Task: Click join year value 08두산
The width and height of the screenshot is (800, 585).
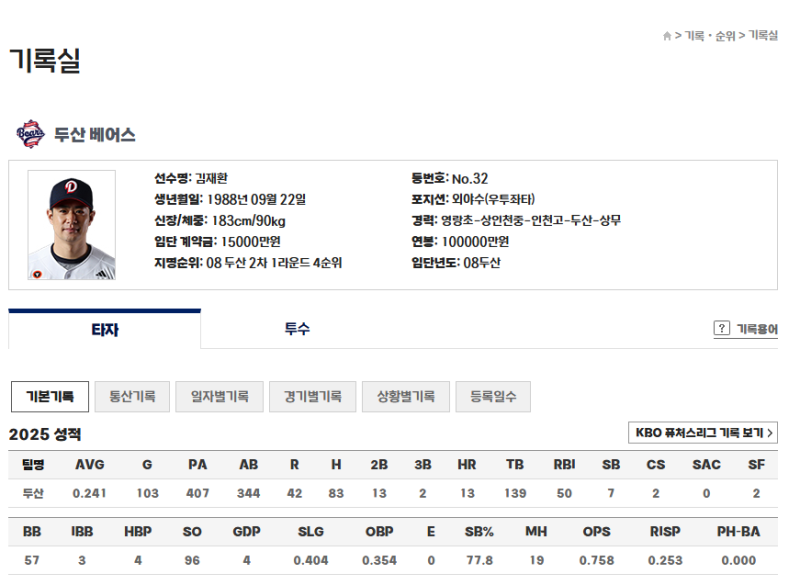Action: tap(482, 263)
